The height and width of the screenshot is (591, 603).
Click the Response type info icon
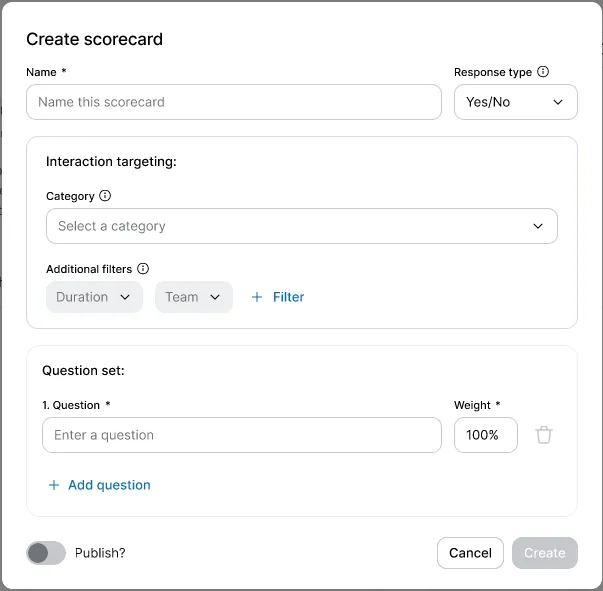click(543, 72)
